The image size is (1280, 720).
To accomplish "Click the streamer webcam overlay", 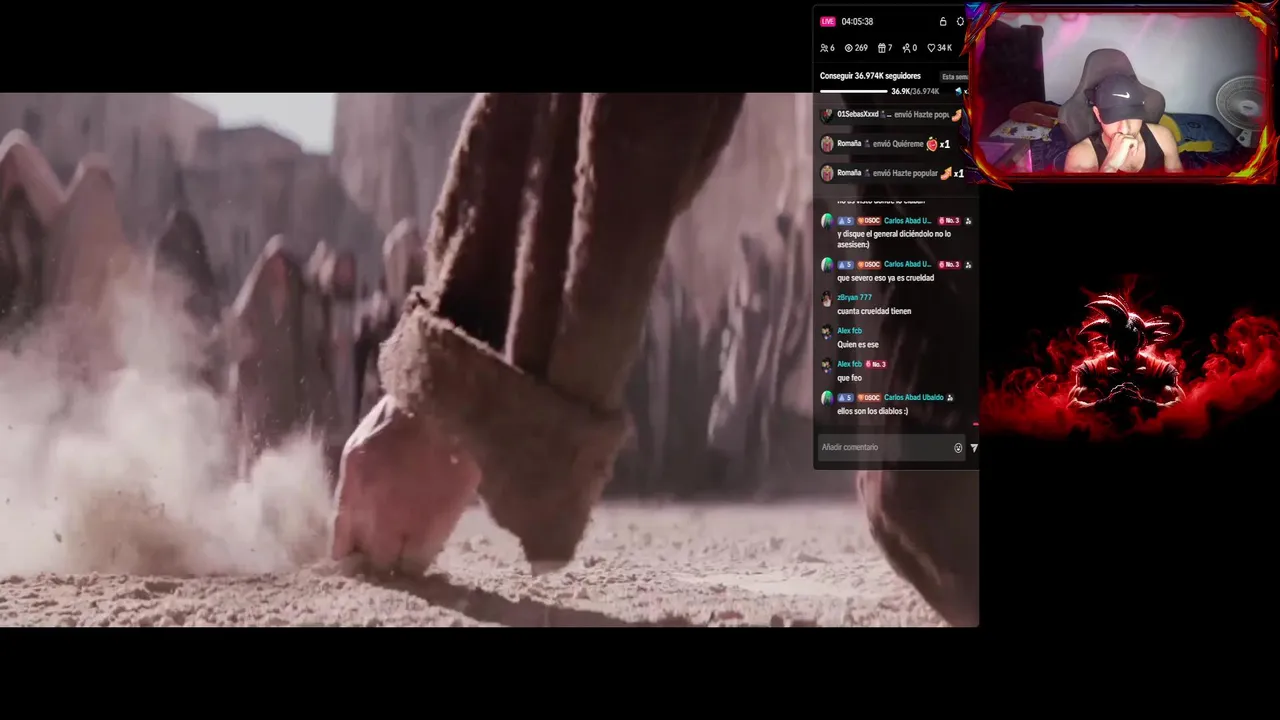I will click(1121, 95).
